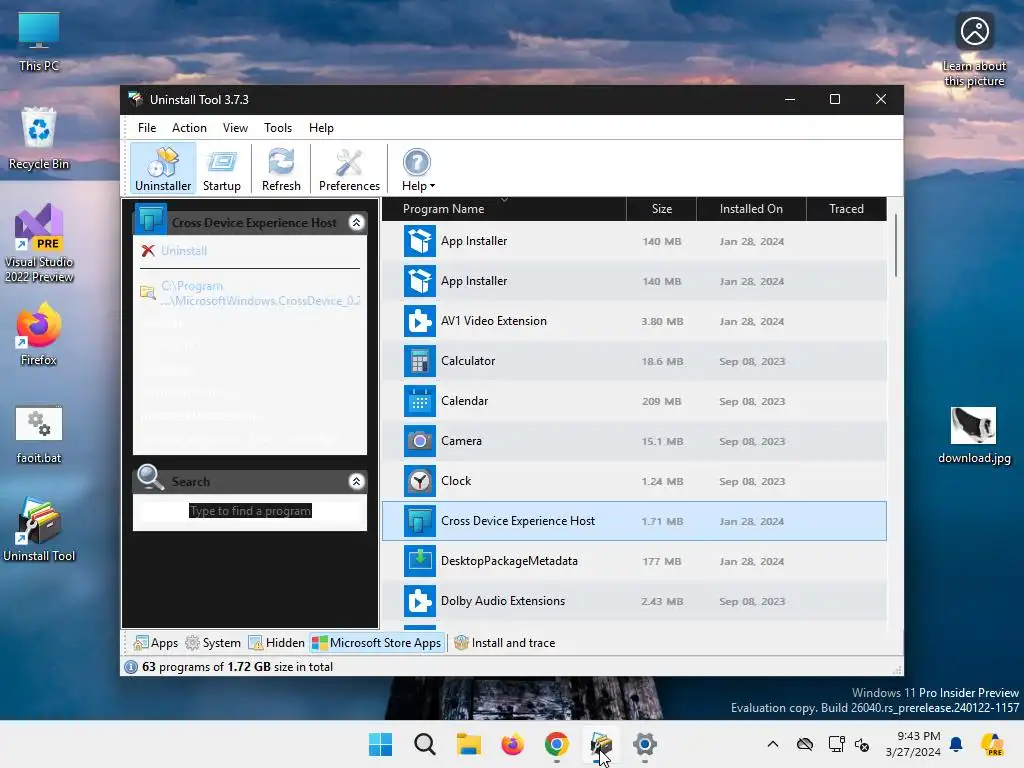The height and width of the screenshot is (768, 1024).
Task: Select the Camera app icon
Action: 419,441
